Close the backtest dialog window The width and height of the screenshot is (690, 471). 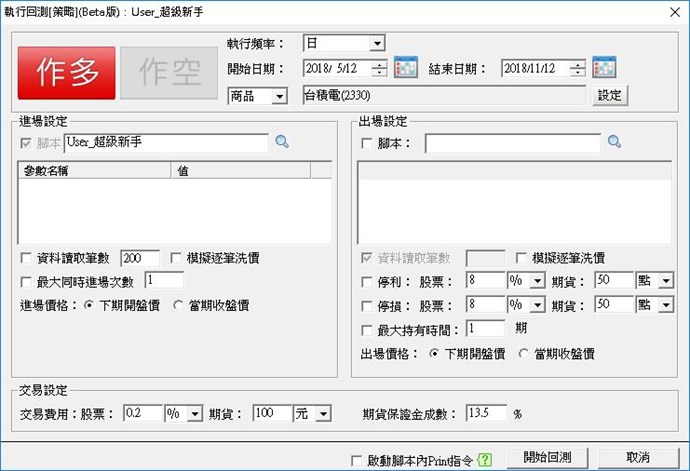pos(675,12)
